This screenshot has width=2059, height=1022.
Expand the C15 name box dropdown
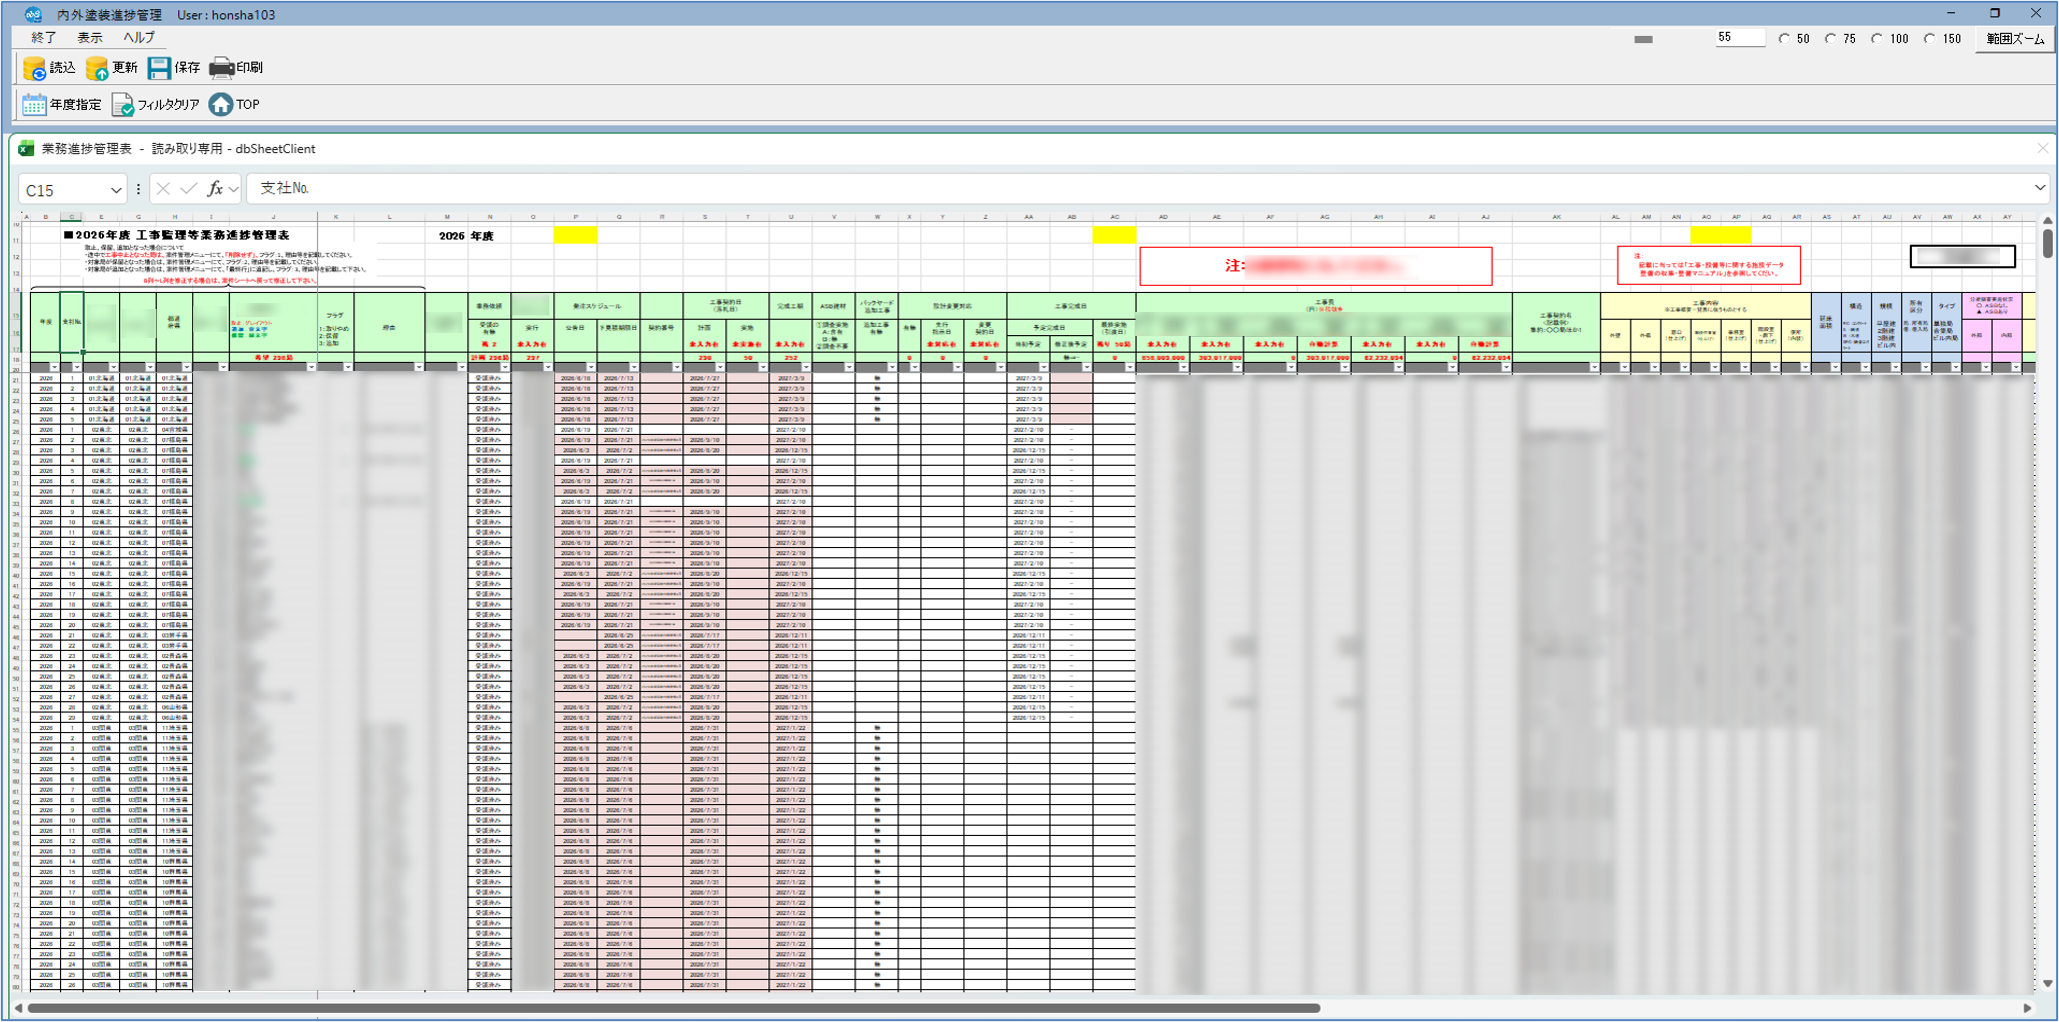point(116,190)
